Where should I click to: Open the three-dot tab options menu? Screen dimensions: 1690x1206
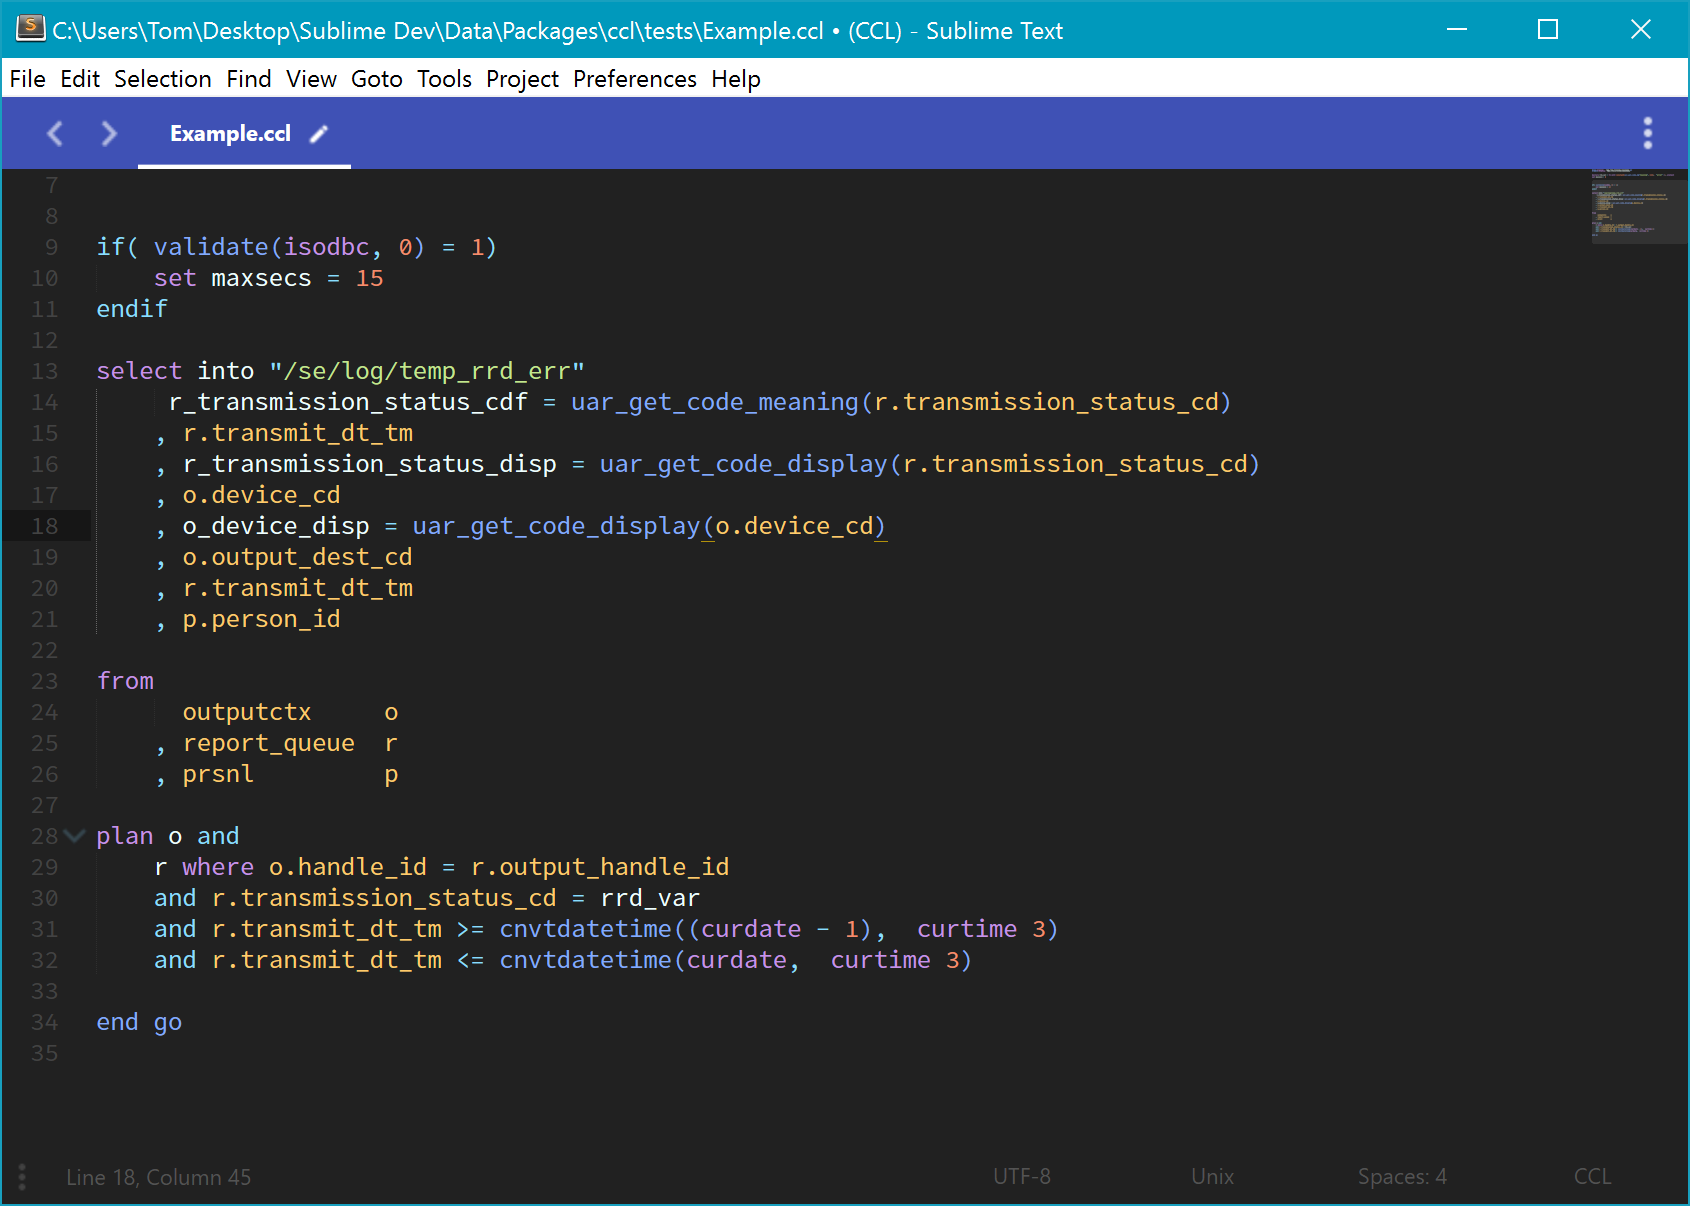coord(1648,133)
